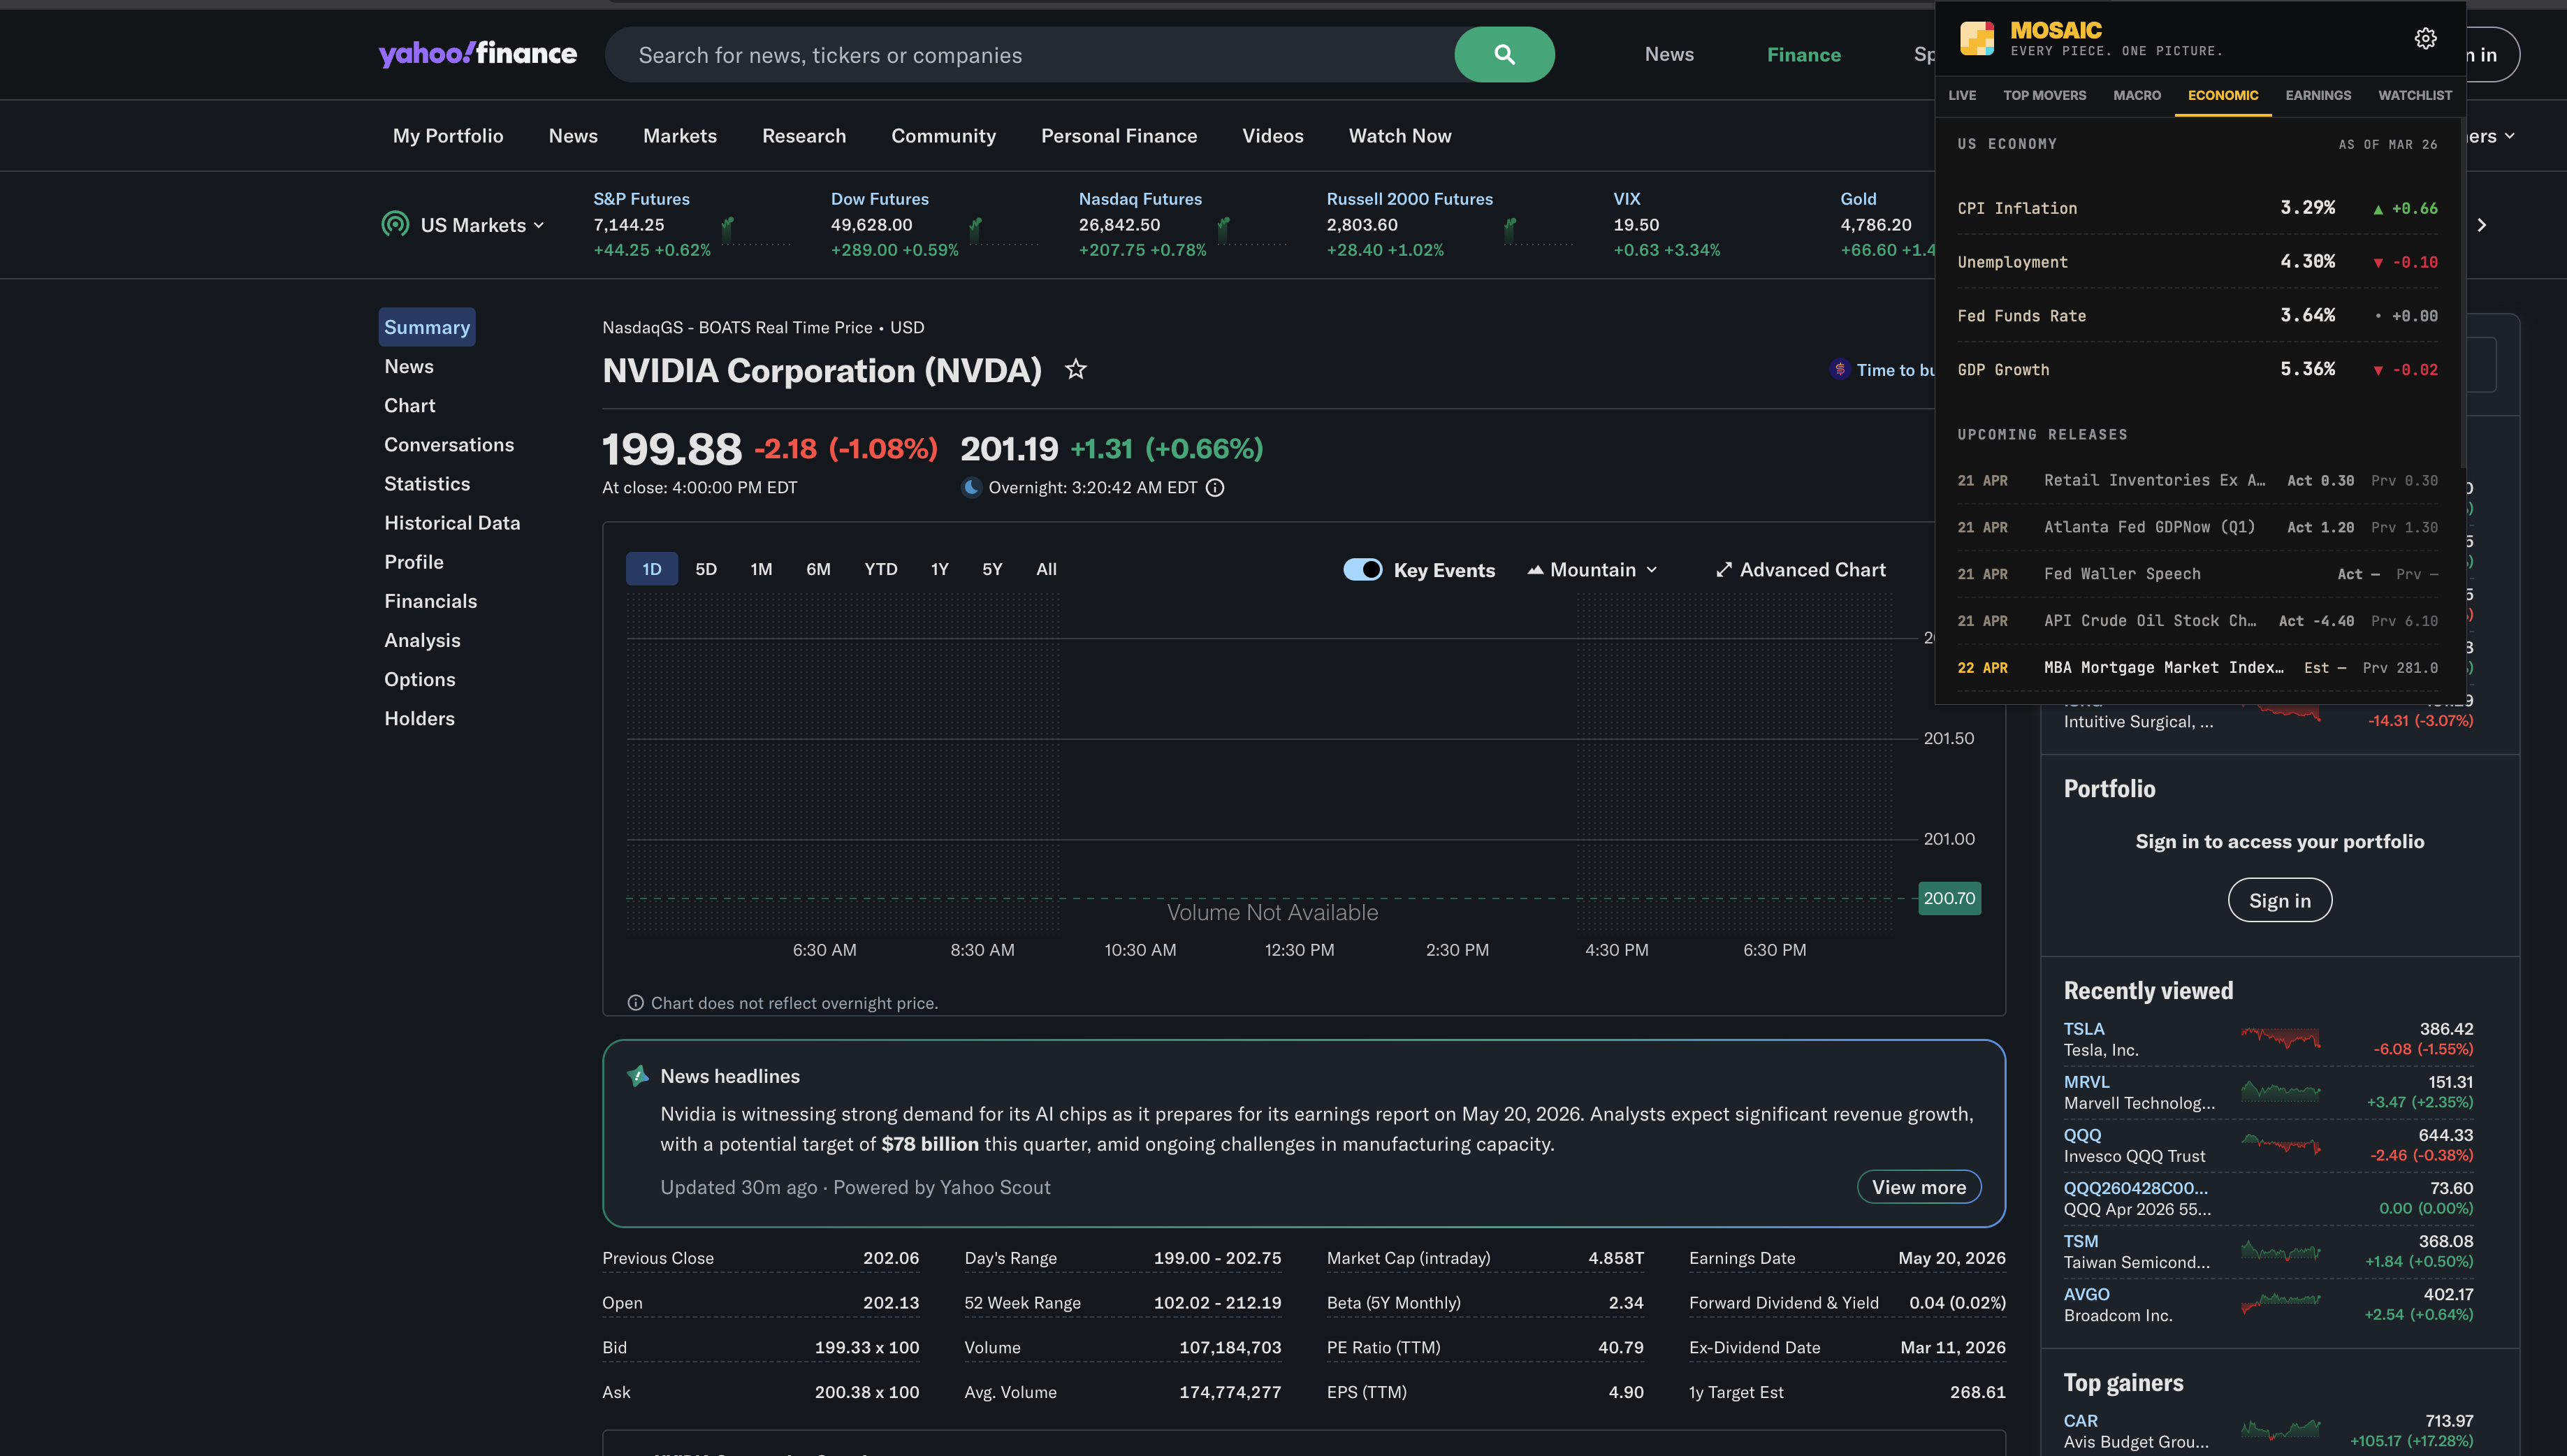Open Mosaic settings gear
Screen dimensions: 2567x1456
pyautogui.click(x=2425, y=38)
